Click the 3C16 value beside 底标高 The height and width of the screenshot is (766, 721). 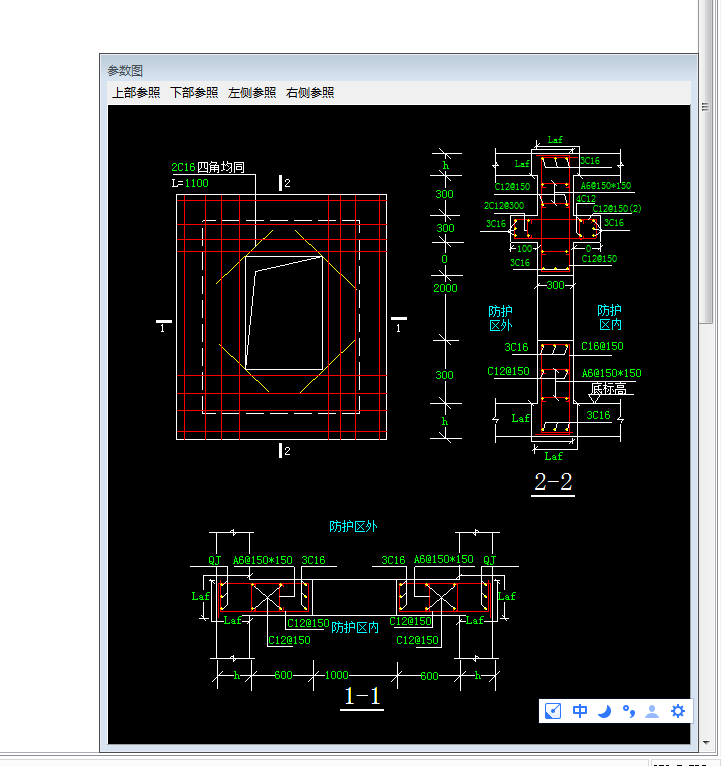tap(598, 415)
